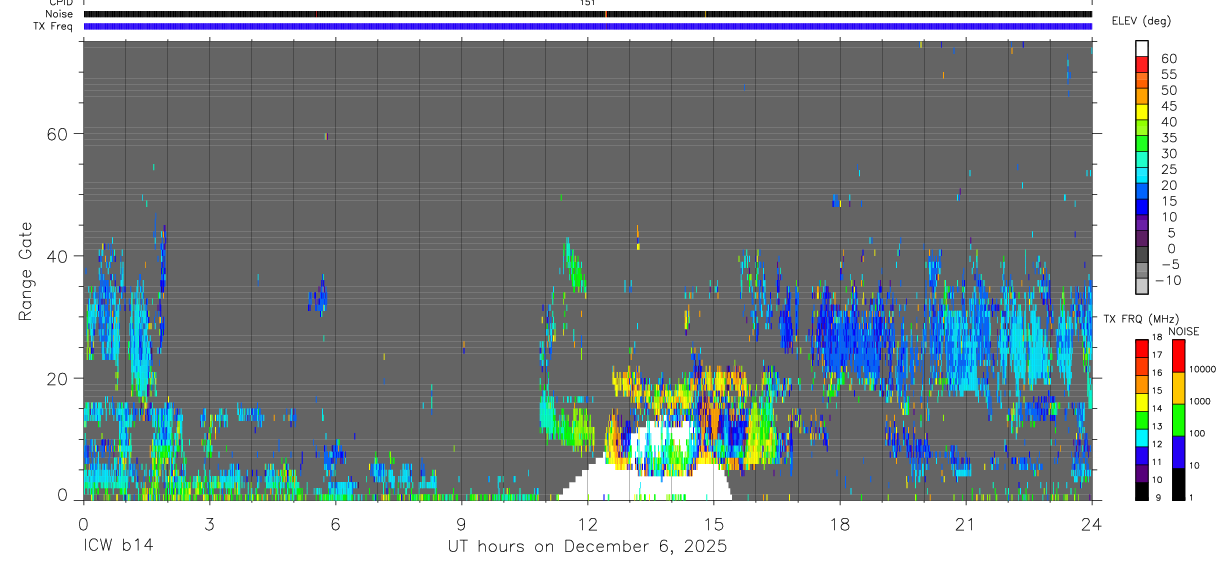
Task: Select the red 17–18 MHz TX FRQ swatch
Action: click(x=1142, y=348)
